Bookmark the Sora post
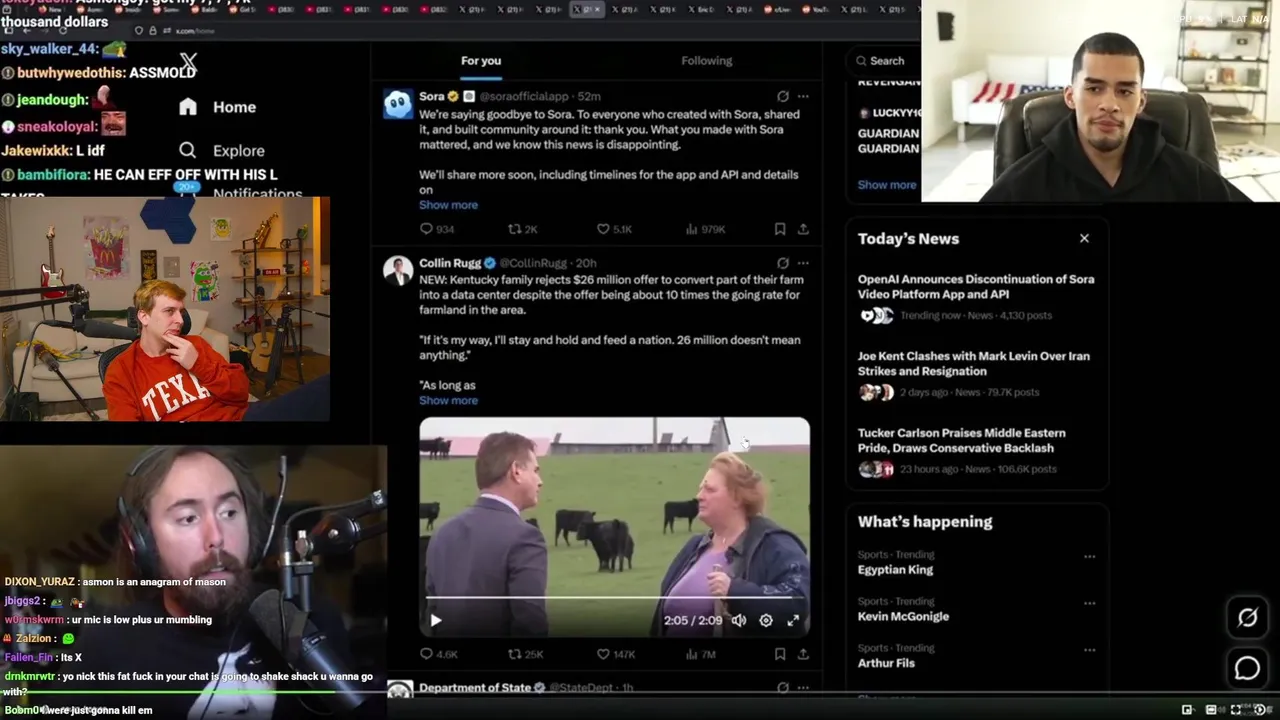 780,229
